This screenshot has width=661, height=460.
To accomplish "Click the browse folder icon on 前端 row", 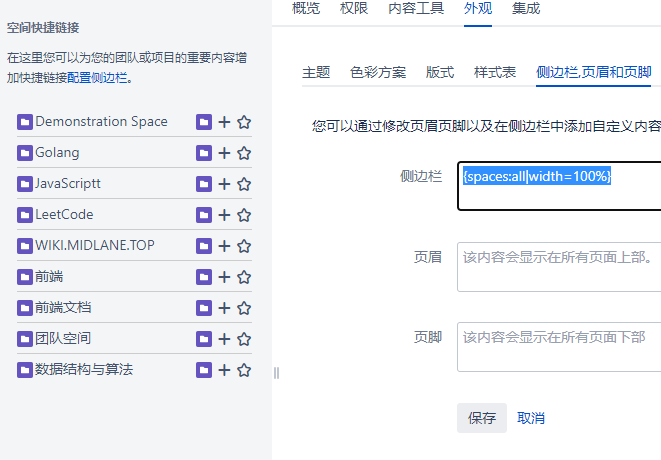I will 204,277.
